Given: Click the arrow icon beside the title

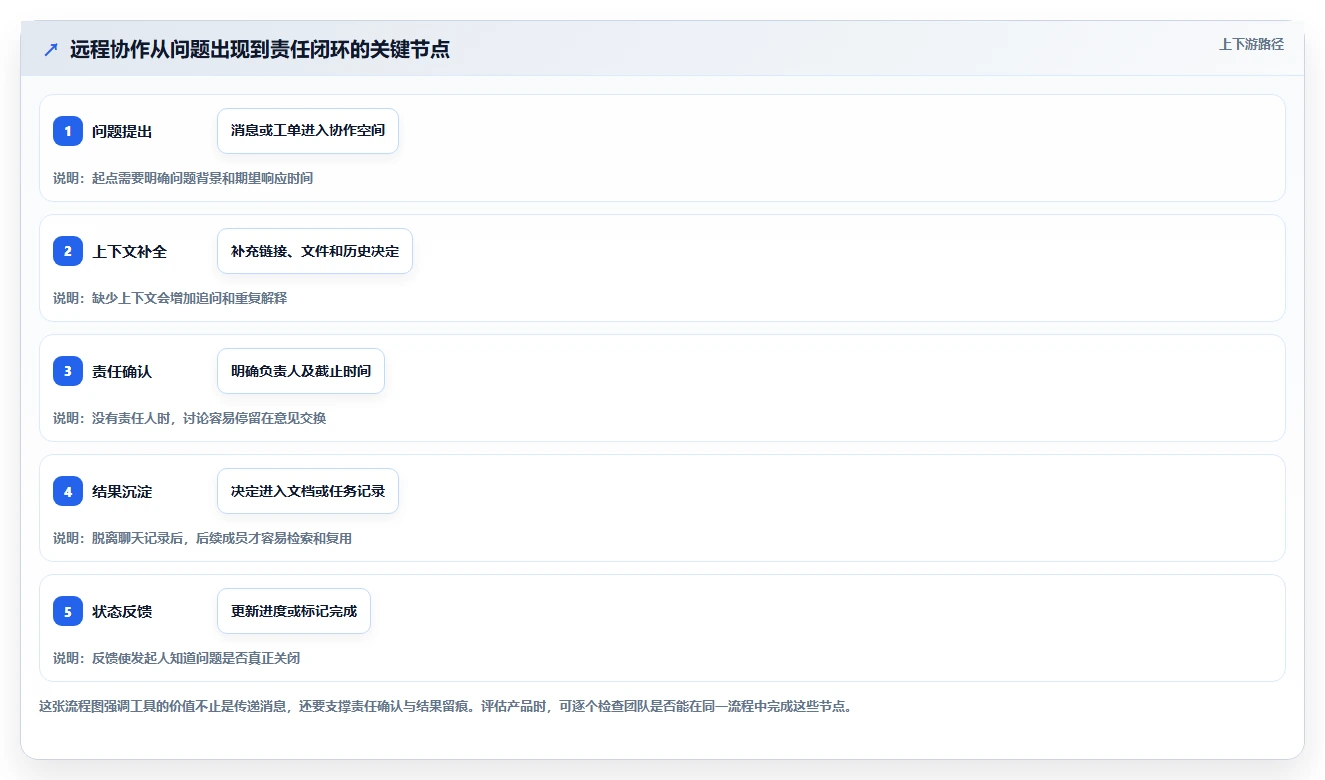Looking at the screenshot, I should [x=51, y=50].
